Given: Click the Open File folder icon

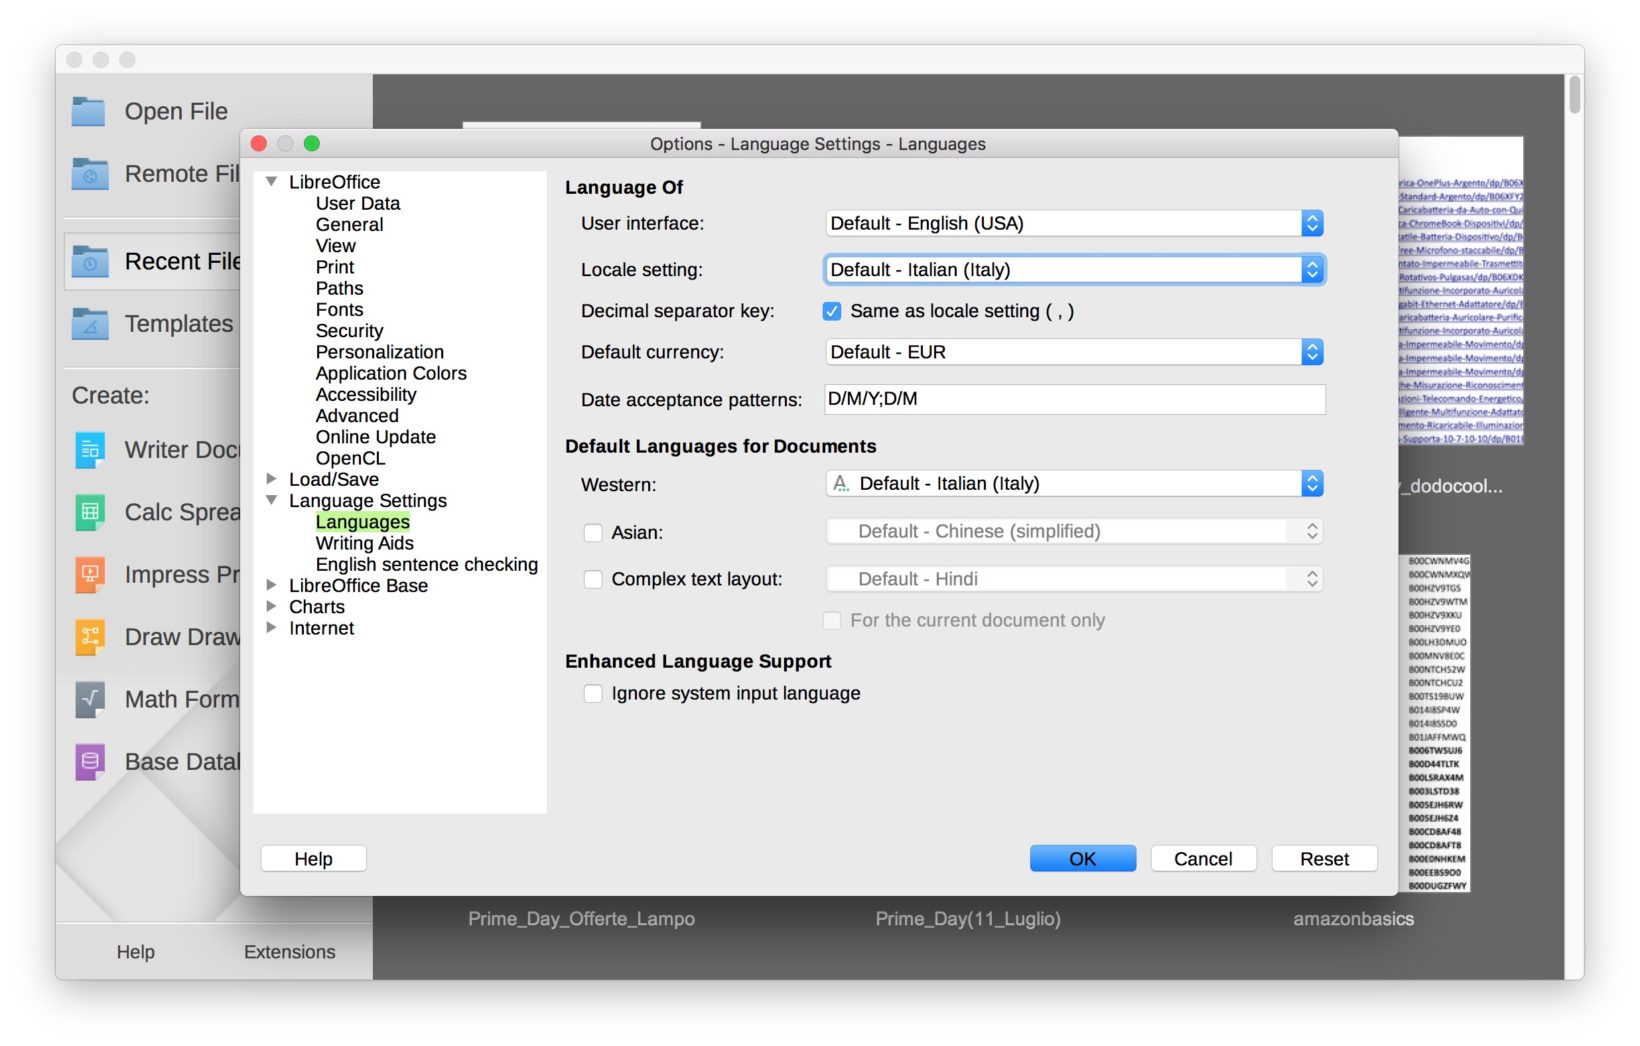Looking at the screenshot, I should click(89, 111).
